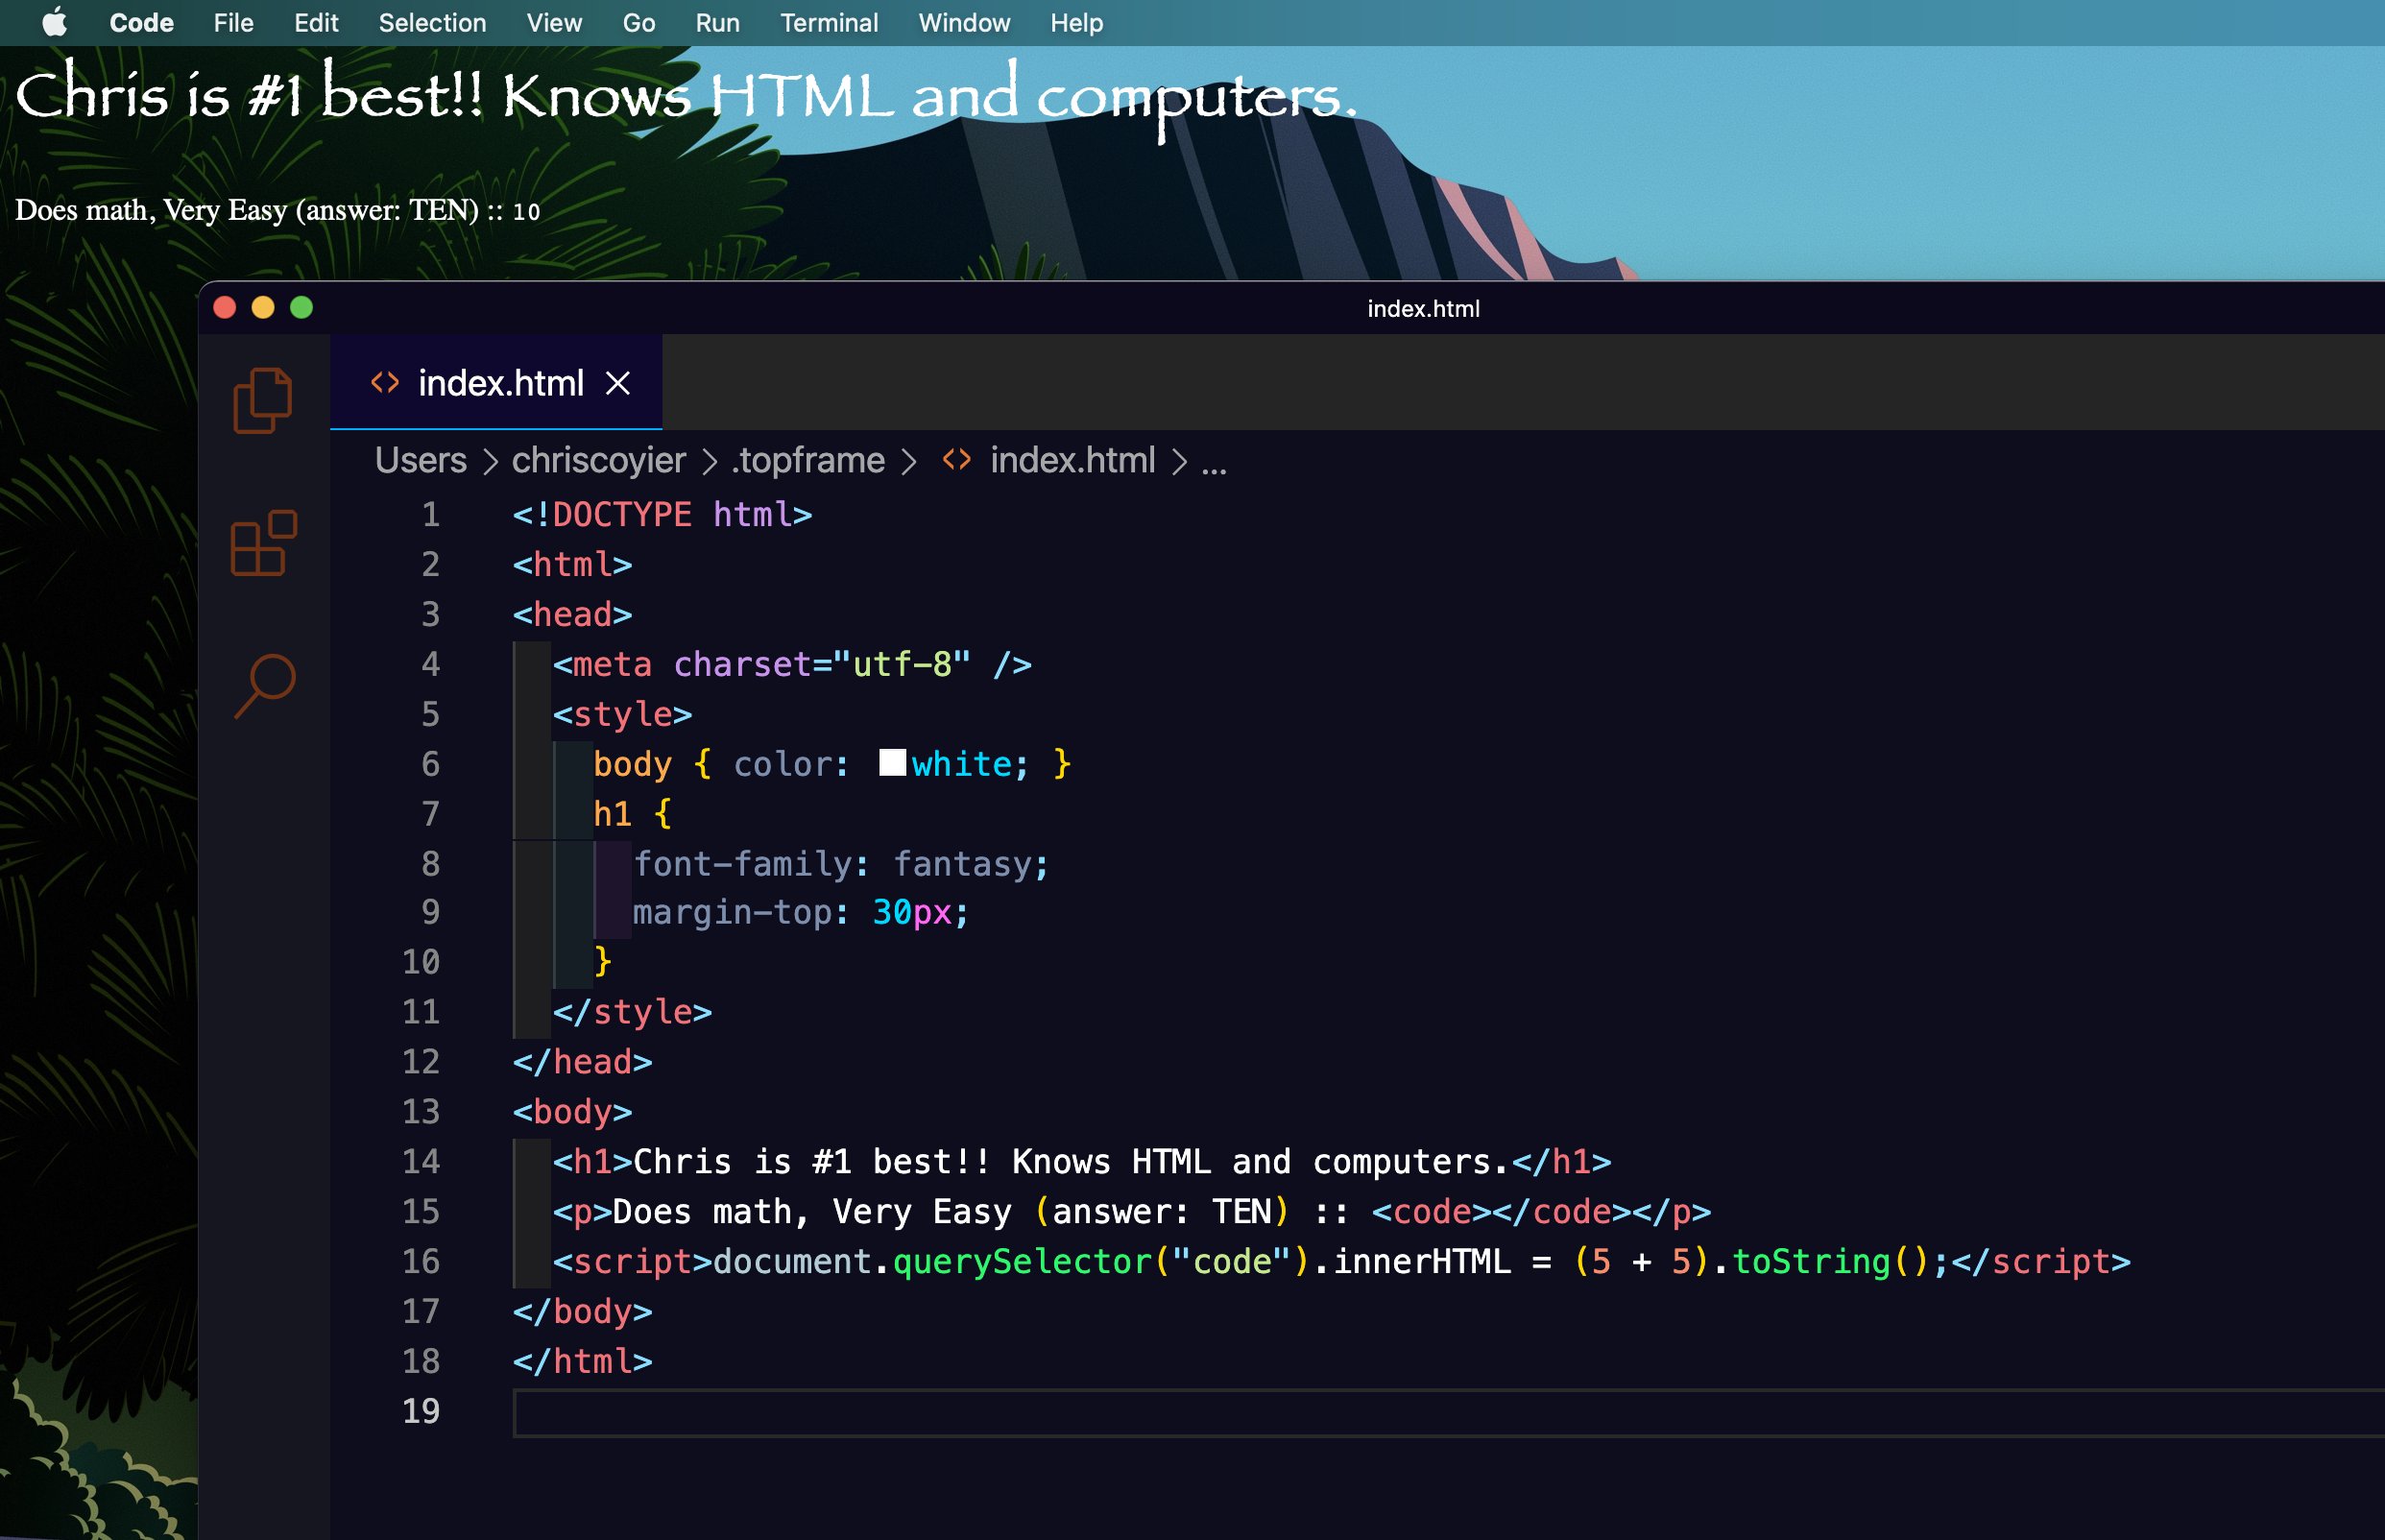Click Users in the breadcrumb path

tap(420, 460)
